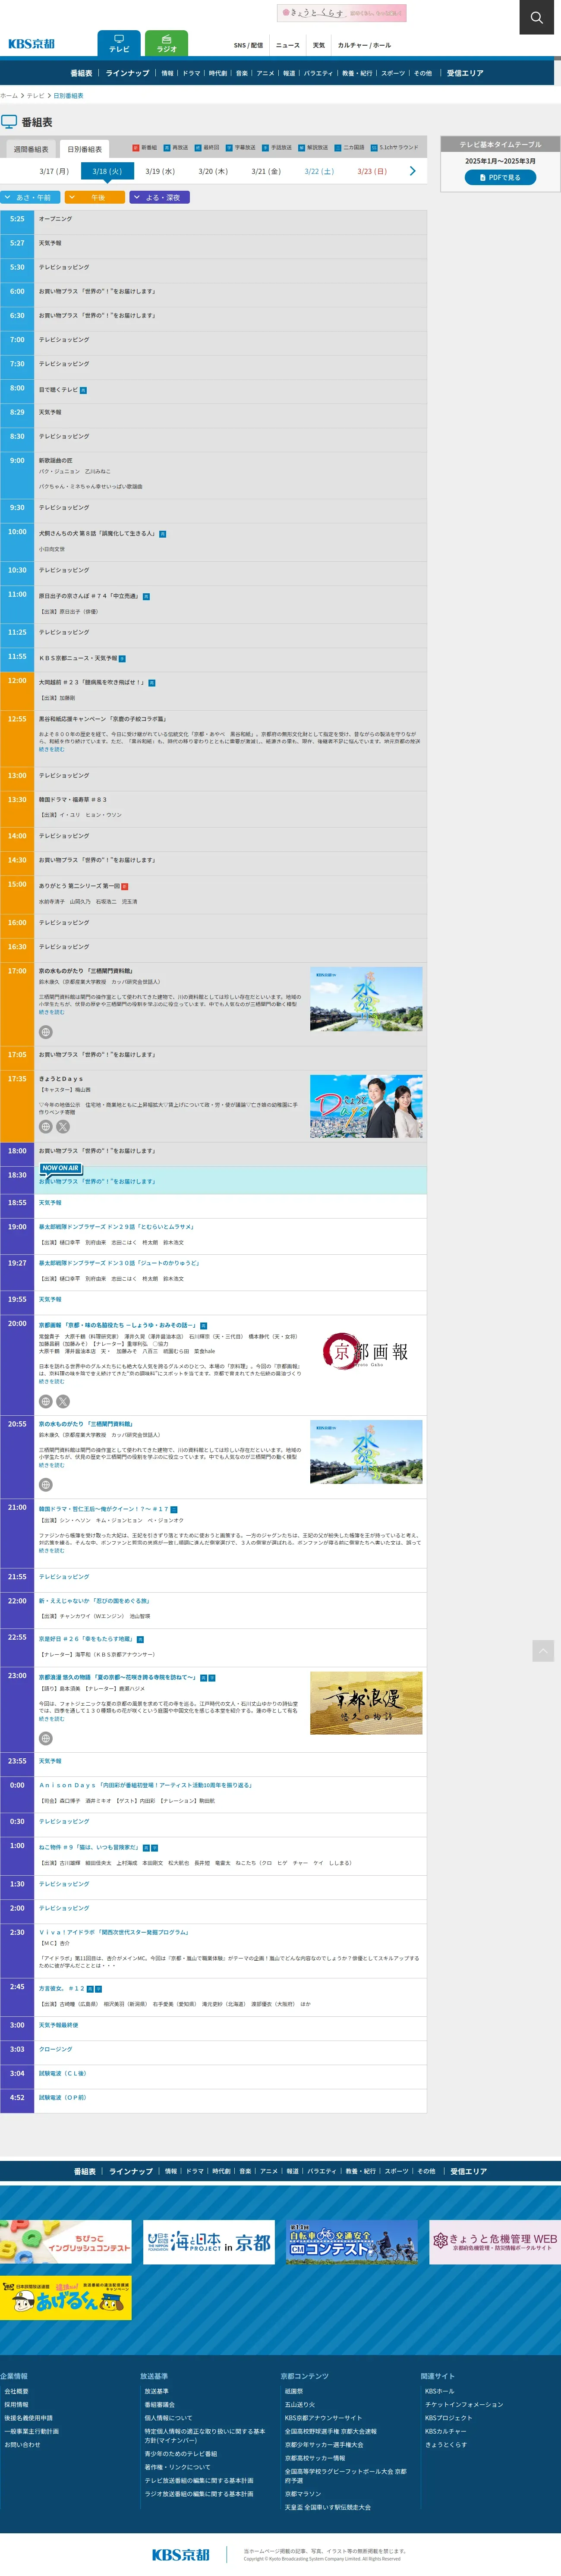The width and height of the screenshot is (561, 2576).
Task: Select the 日別番組表 tab
Action: point(85,149)
